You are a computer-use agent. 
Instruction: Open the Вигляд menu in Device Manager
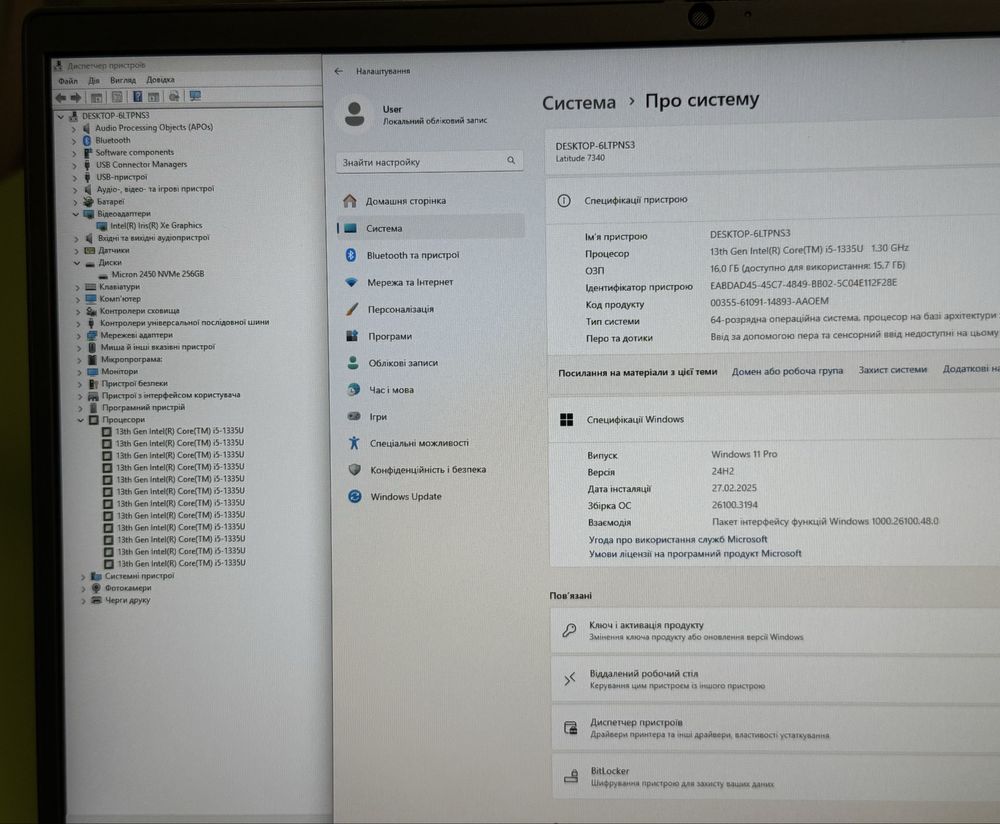[123, 80]
